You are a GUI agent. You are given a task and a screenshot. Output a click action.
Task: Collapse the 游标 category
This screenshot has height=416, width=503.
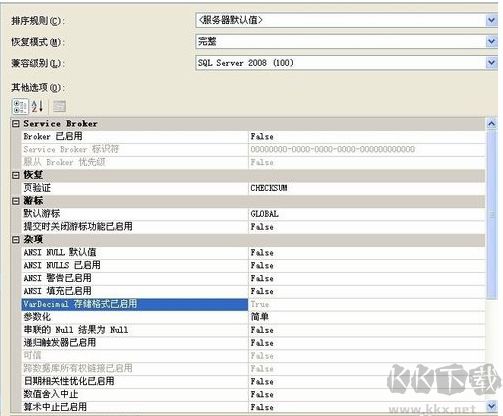coord(16,201)
